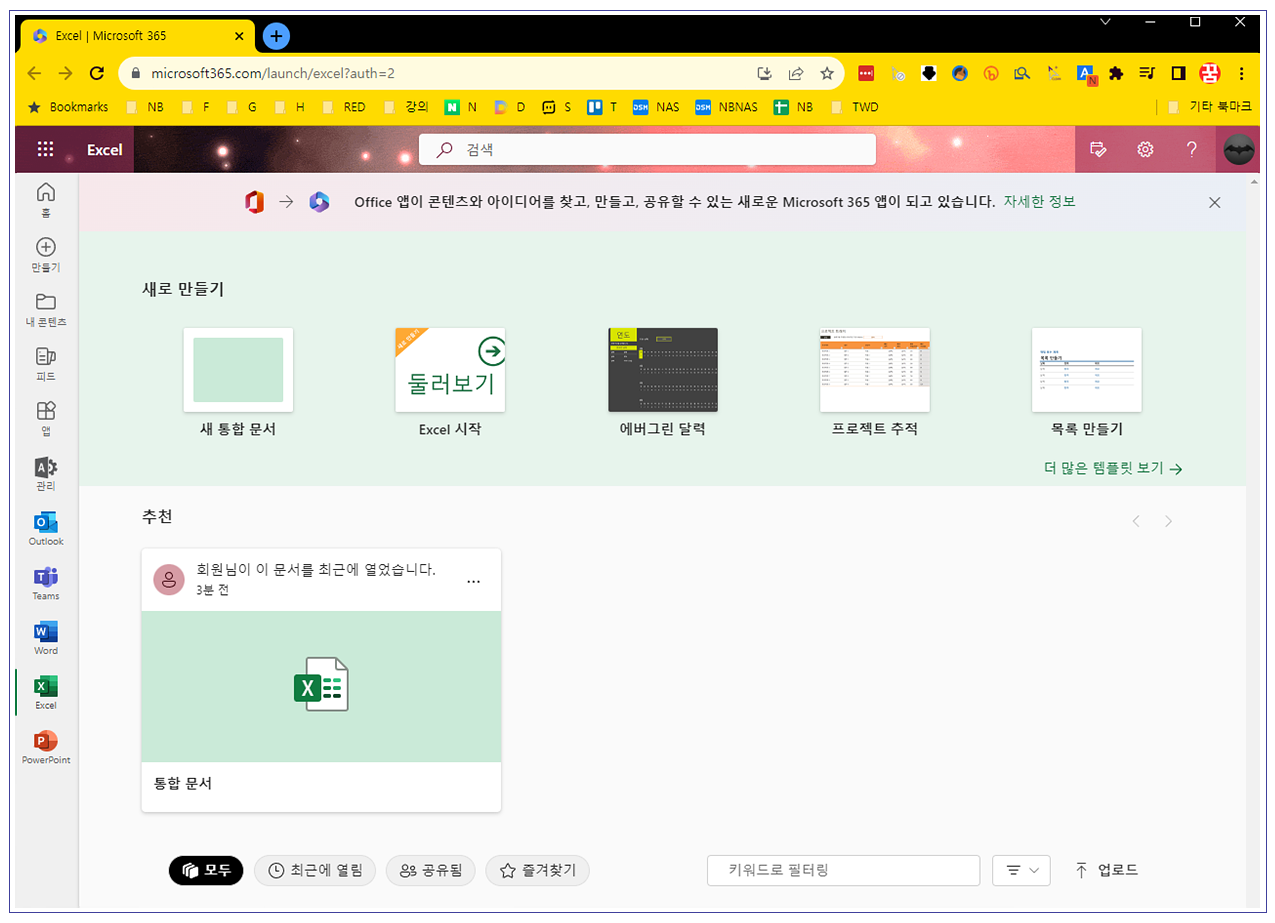This screenshot has height=923, width=1275.
Task: Open the share icon in address bar
Action: click(796, 73)
